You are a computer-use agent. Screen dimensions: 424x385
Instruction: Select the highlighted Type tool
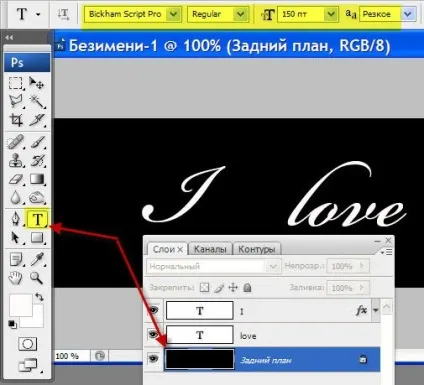tap(38, 219)
